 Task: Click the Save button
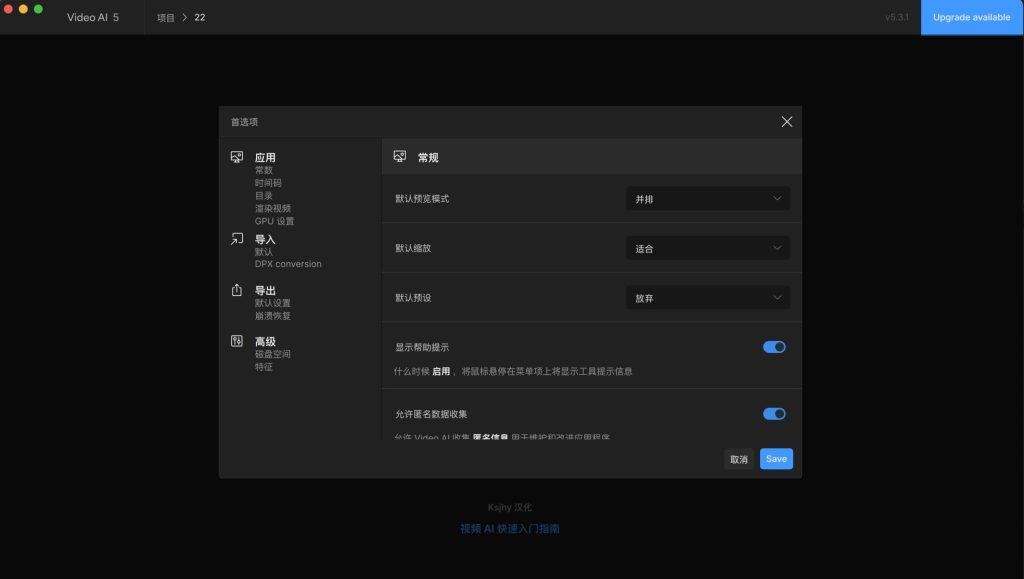pos(776,458)
